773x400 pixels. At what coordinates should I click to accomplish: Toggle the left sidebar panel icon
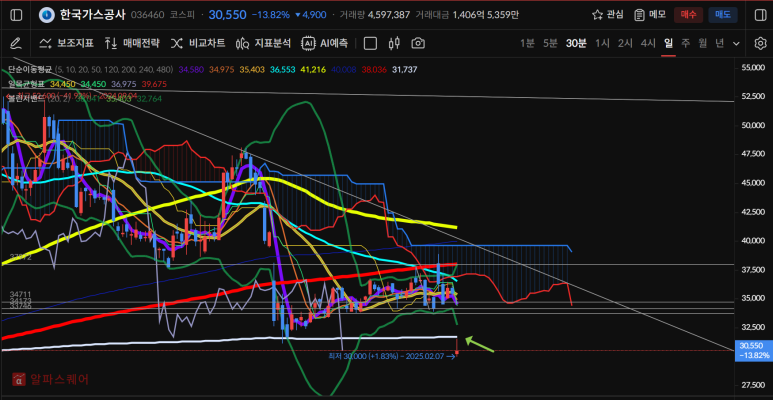tap(16, 15)
